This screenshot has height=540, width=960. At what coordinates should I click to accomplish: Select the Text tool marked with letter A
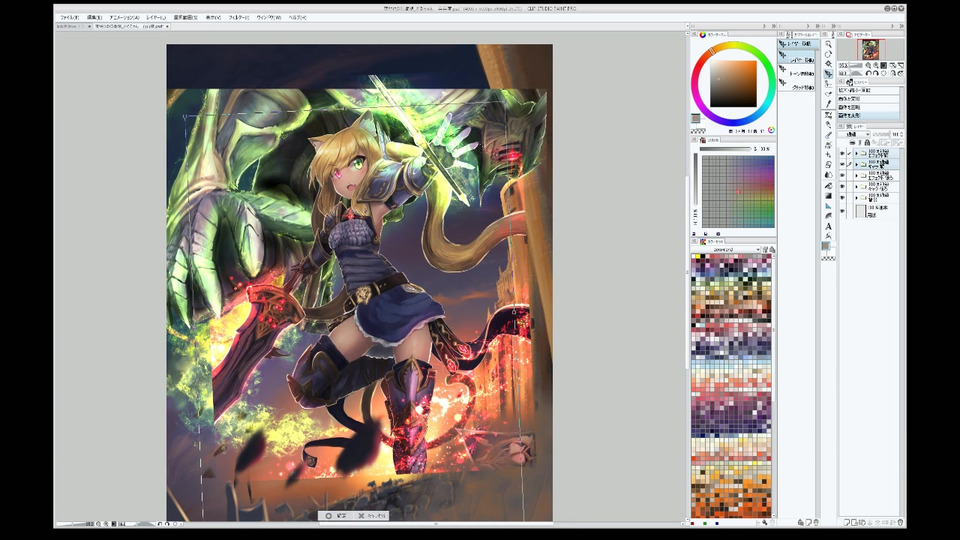(x=828, y=225)
